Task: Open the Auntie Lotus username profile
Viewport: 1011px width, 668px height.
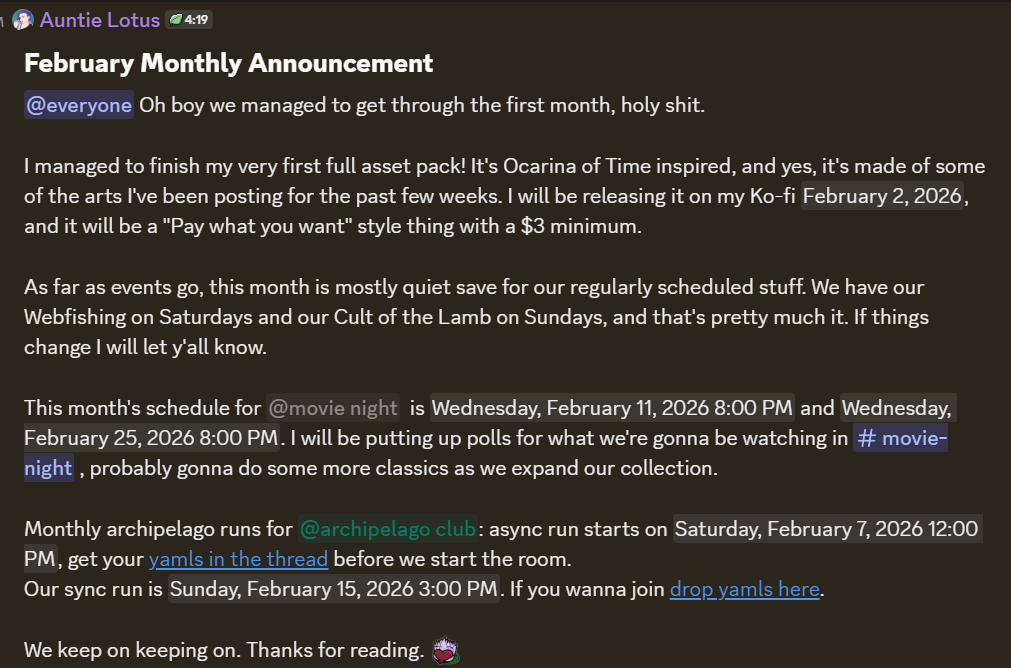Action: (99, 19)
